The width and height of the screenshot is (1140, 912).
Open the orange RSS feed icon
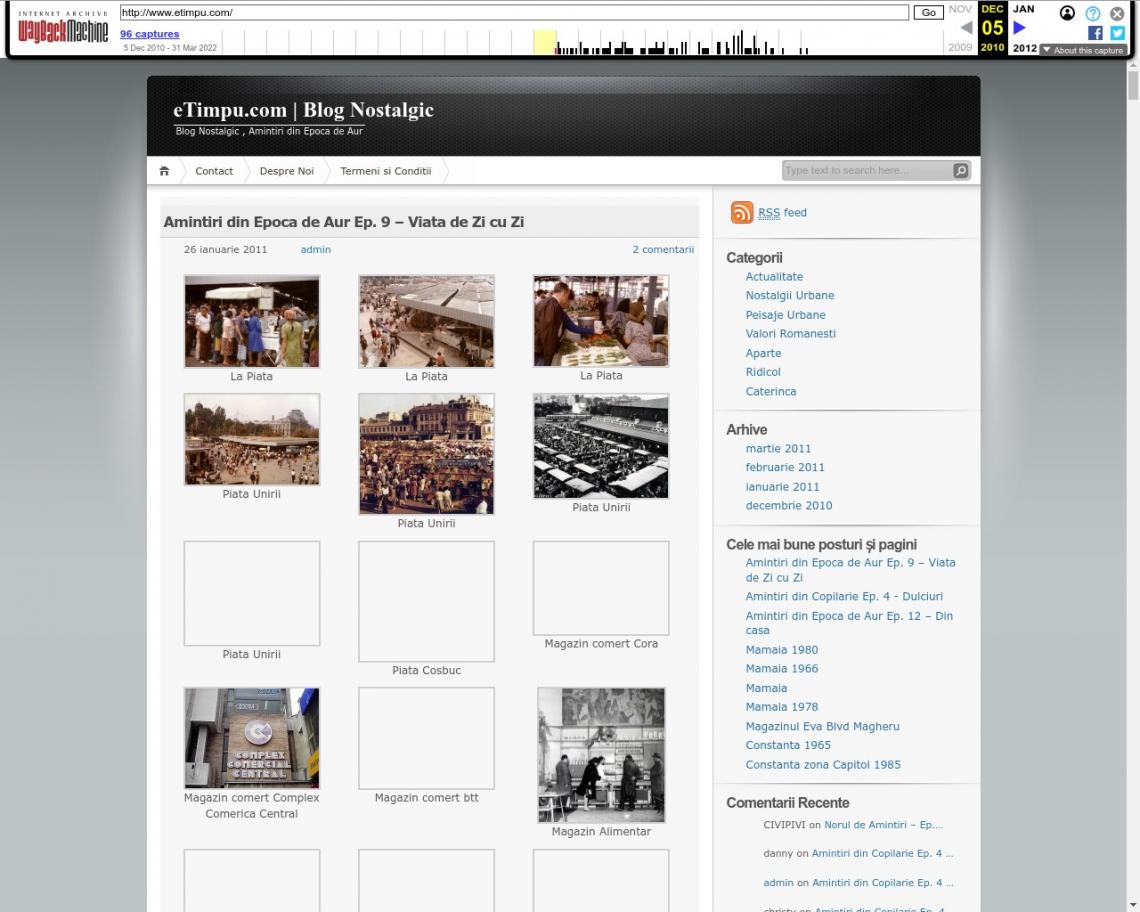point(741,213)
